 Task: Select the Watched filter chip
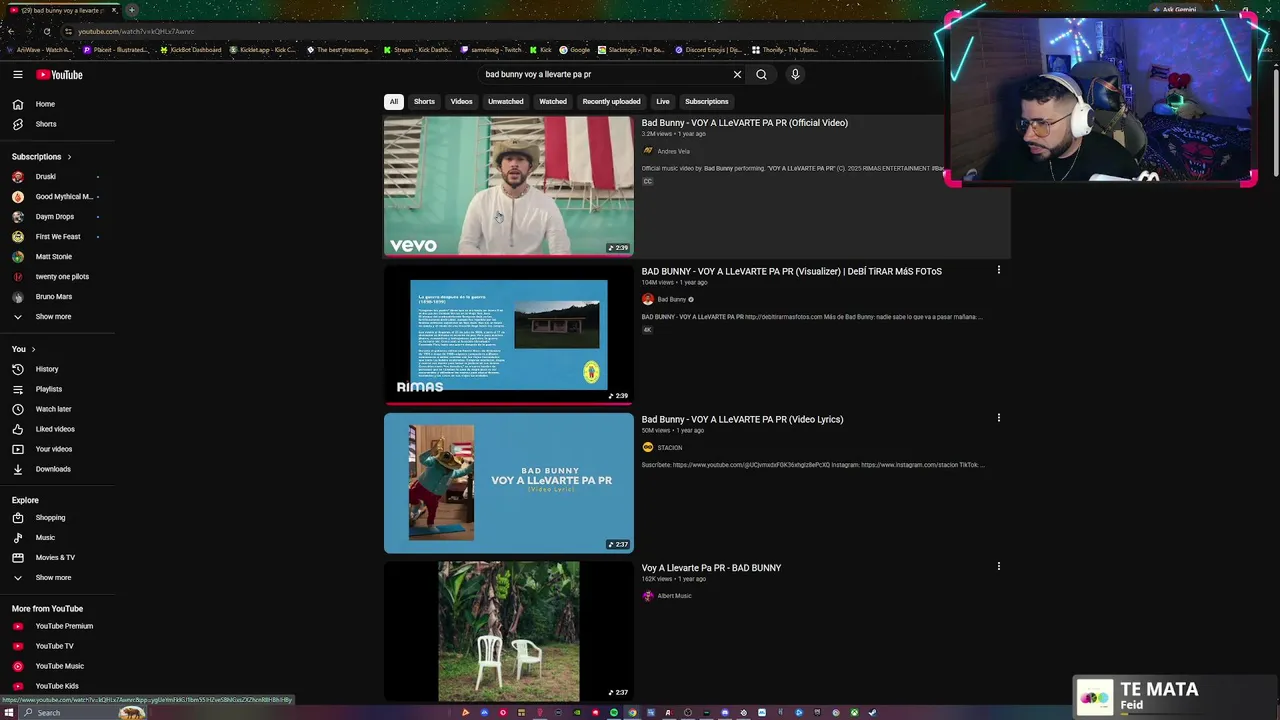point(553,101)
